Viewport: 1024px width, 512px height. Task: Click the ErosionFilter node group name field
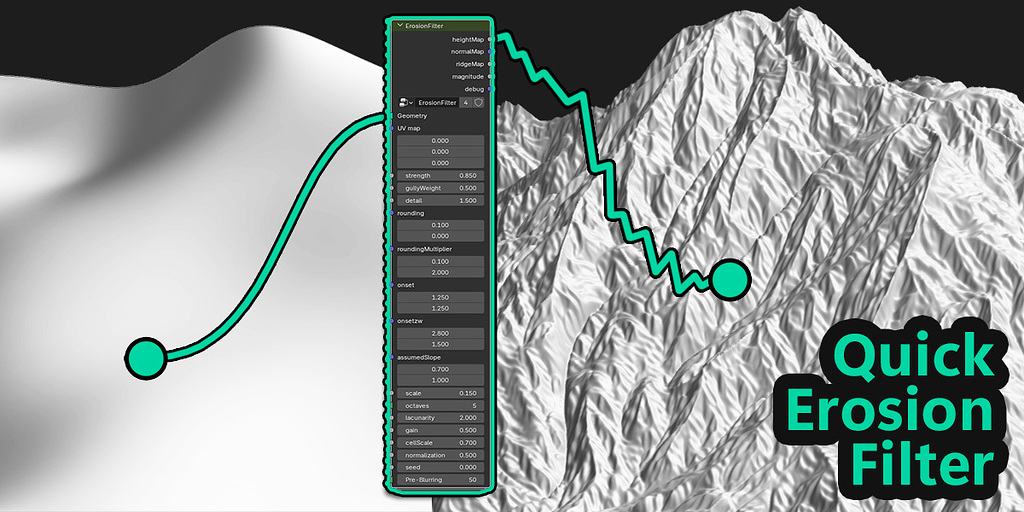coord(437,103)
